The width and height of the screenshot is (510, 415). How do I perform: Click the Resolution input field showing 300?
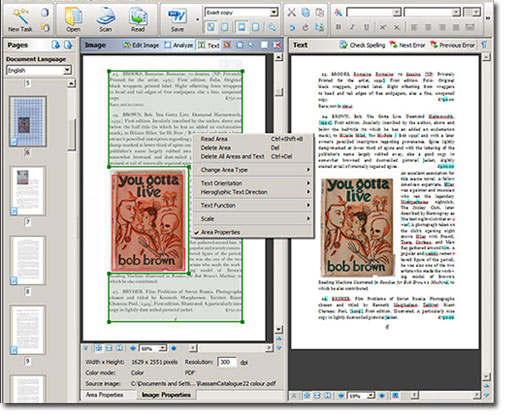point(227,362)
